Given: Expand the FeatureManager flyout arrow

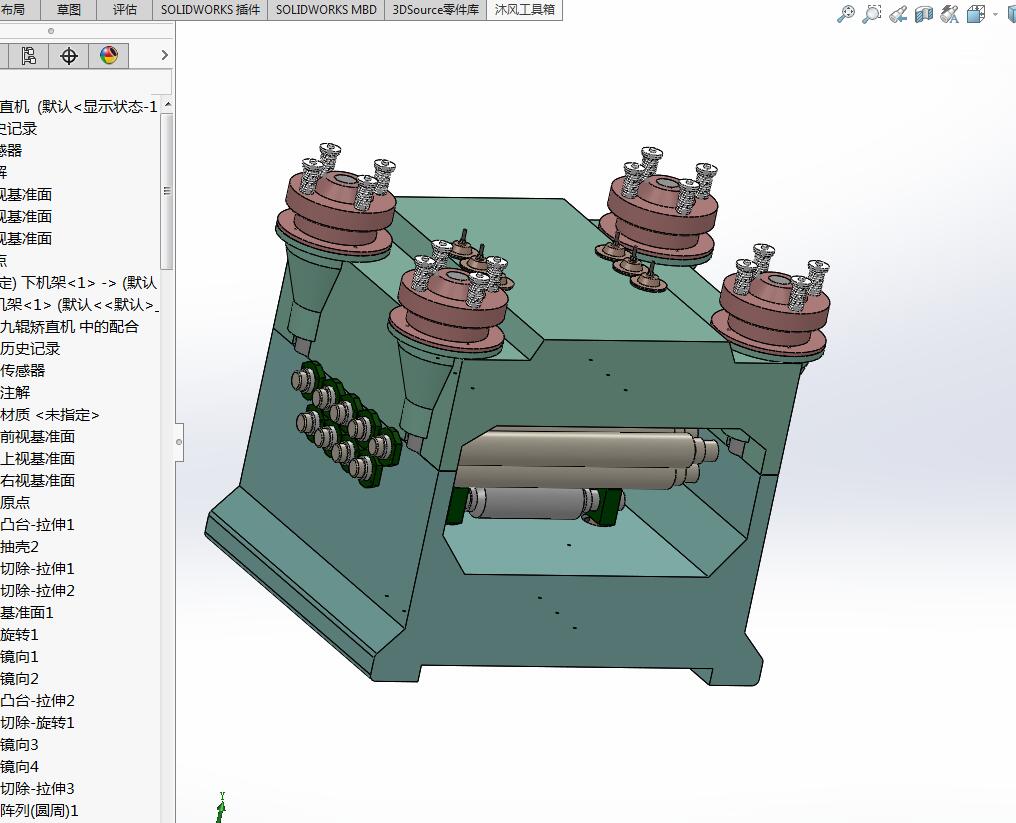Looking at the screenshot, I should (x=165, y=56).
